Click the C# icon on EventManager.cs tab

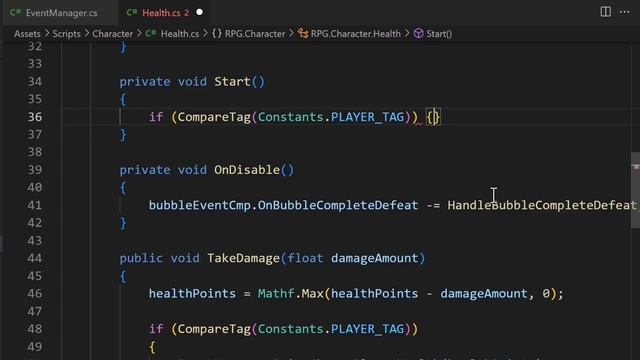point(16,12)
